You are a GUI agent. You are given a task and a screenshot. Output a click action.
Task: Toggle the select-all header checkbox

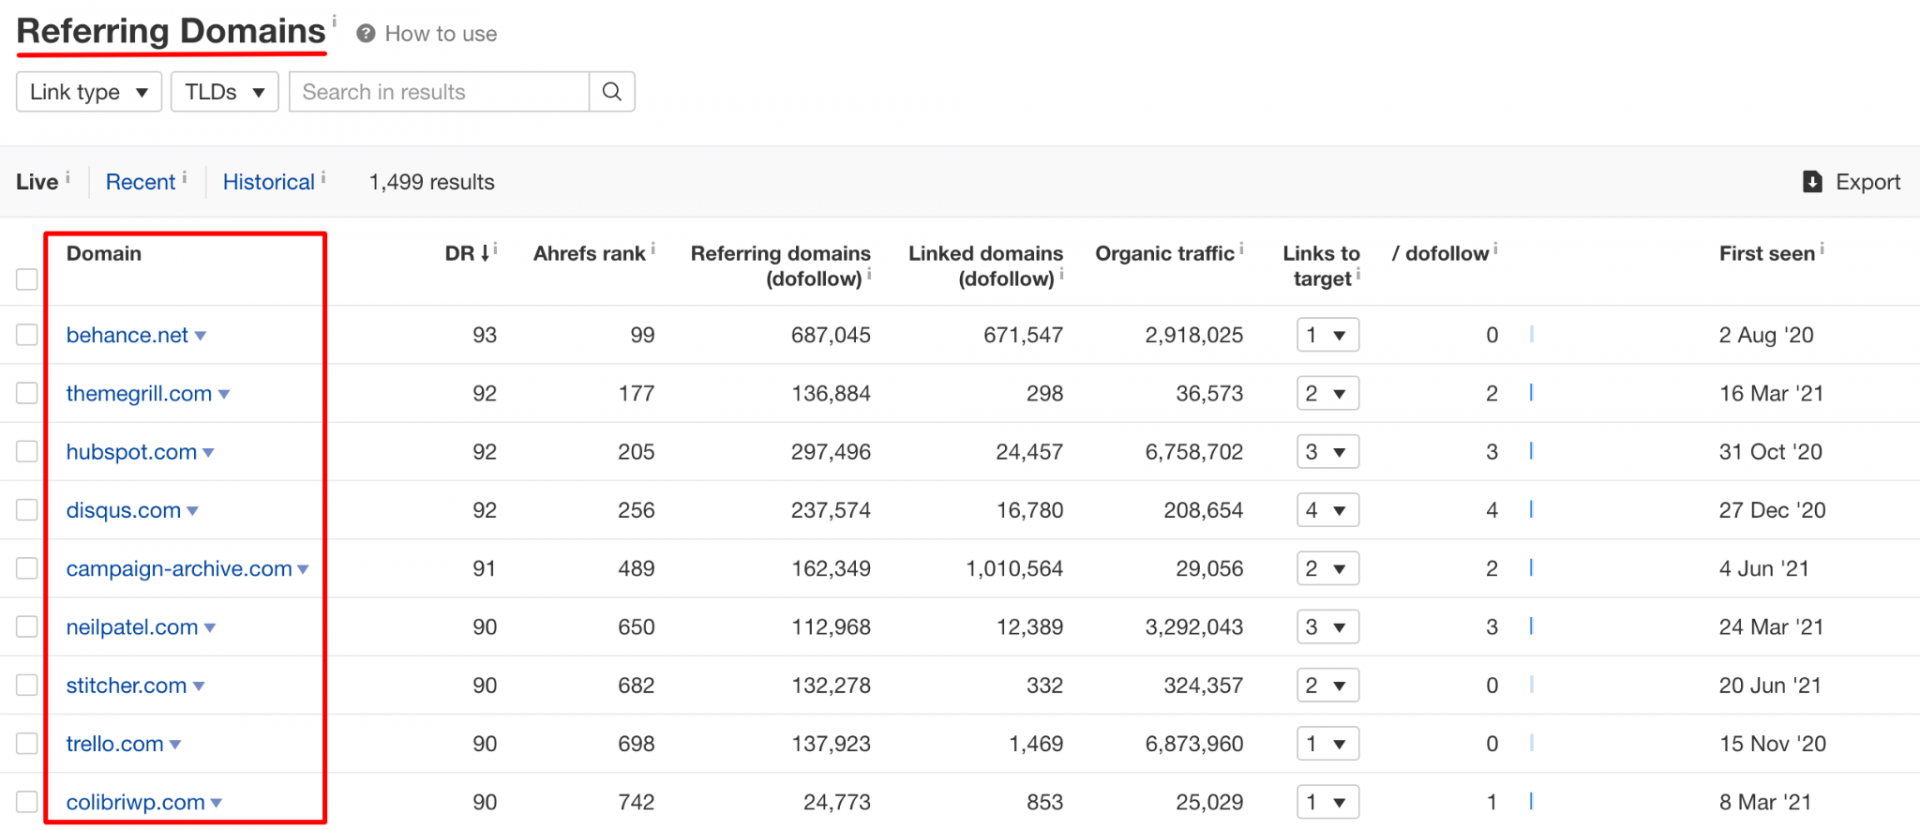tap(27, 279)
